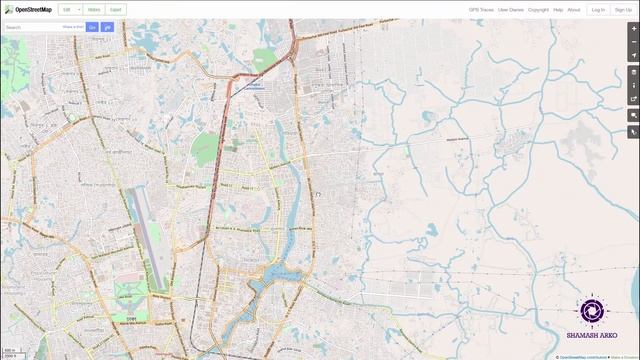The height and width of the screenshot is (360, 640).
Task: Zoom in with the plus icon
Action: point(633,29)
